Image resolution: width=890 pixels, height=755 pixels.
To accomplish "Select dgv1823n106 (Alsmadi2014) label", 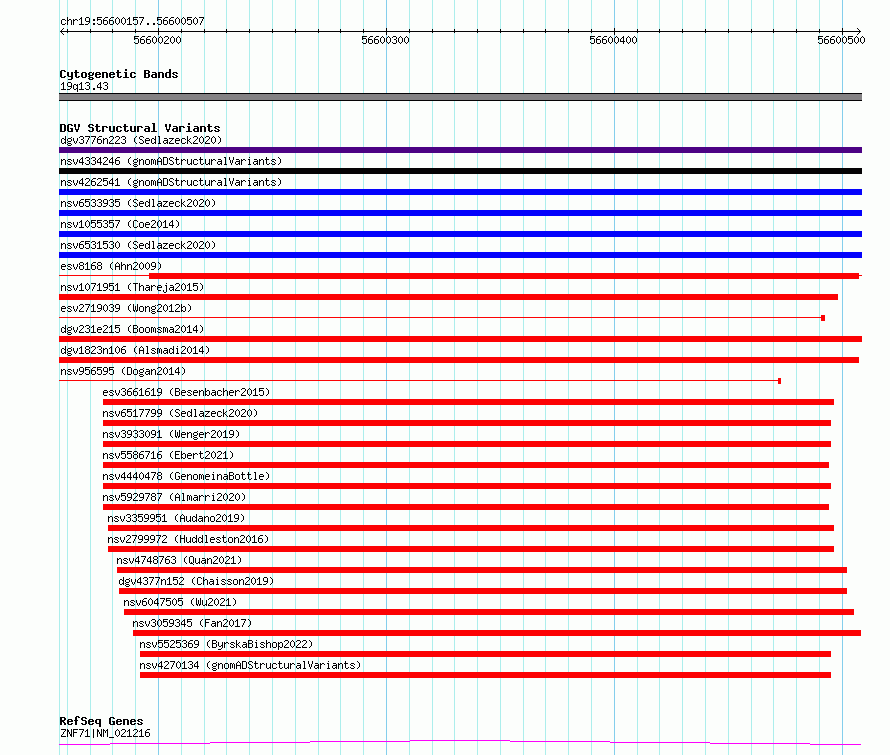I will (135, 350).
